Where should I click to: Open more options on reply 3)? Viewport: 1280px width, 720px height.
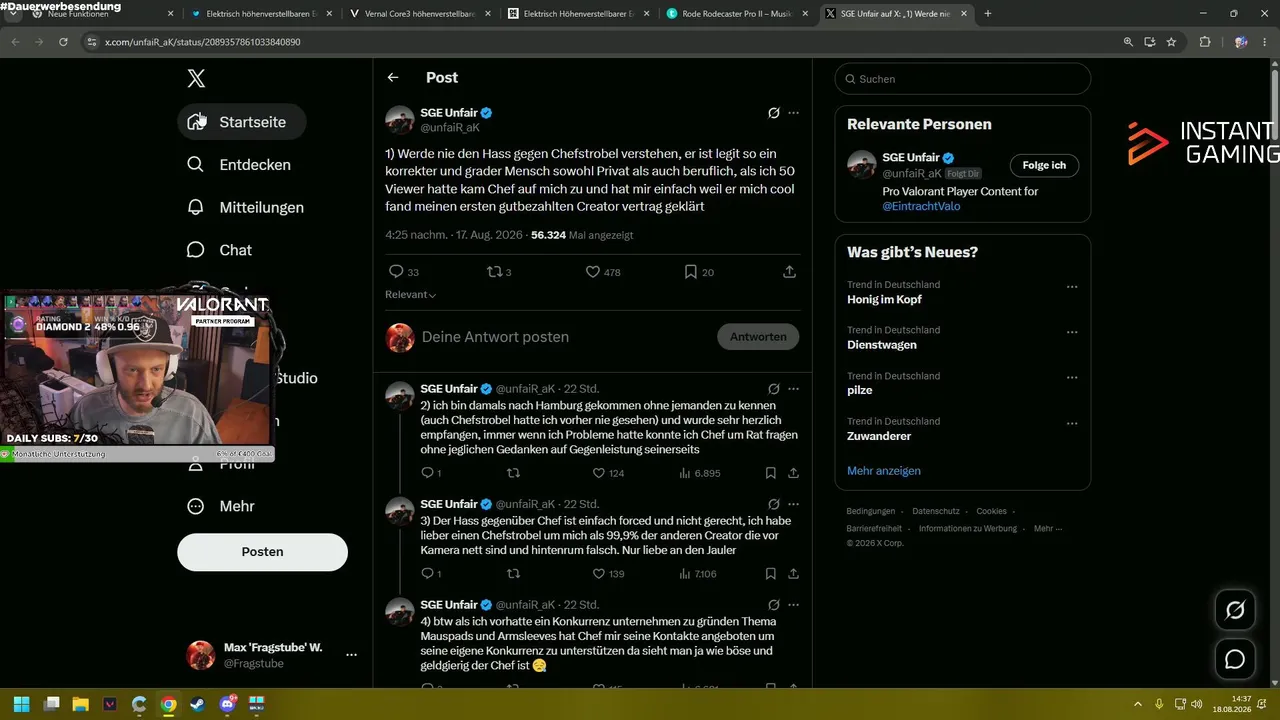pyautogui.click(x=794, y=504)
